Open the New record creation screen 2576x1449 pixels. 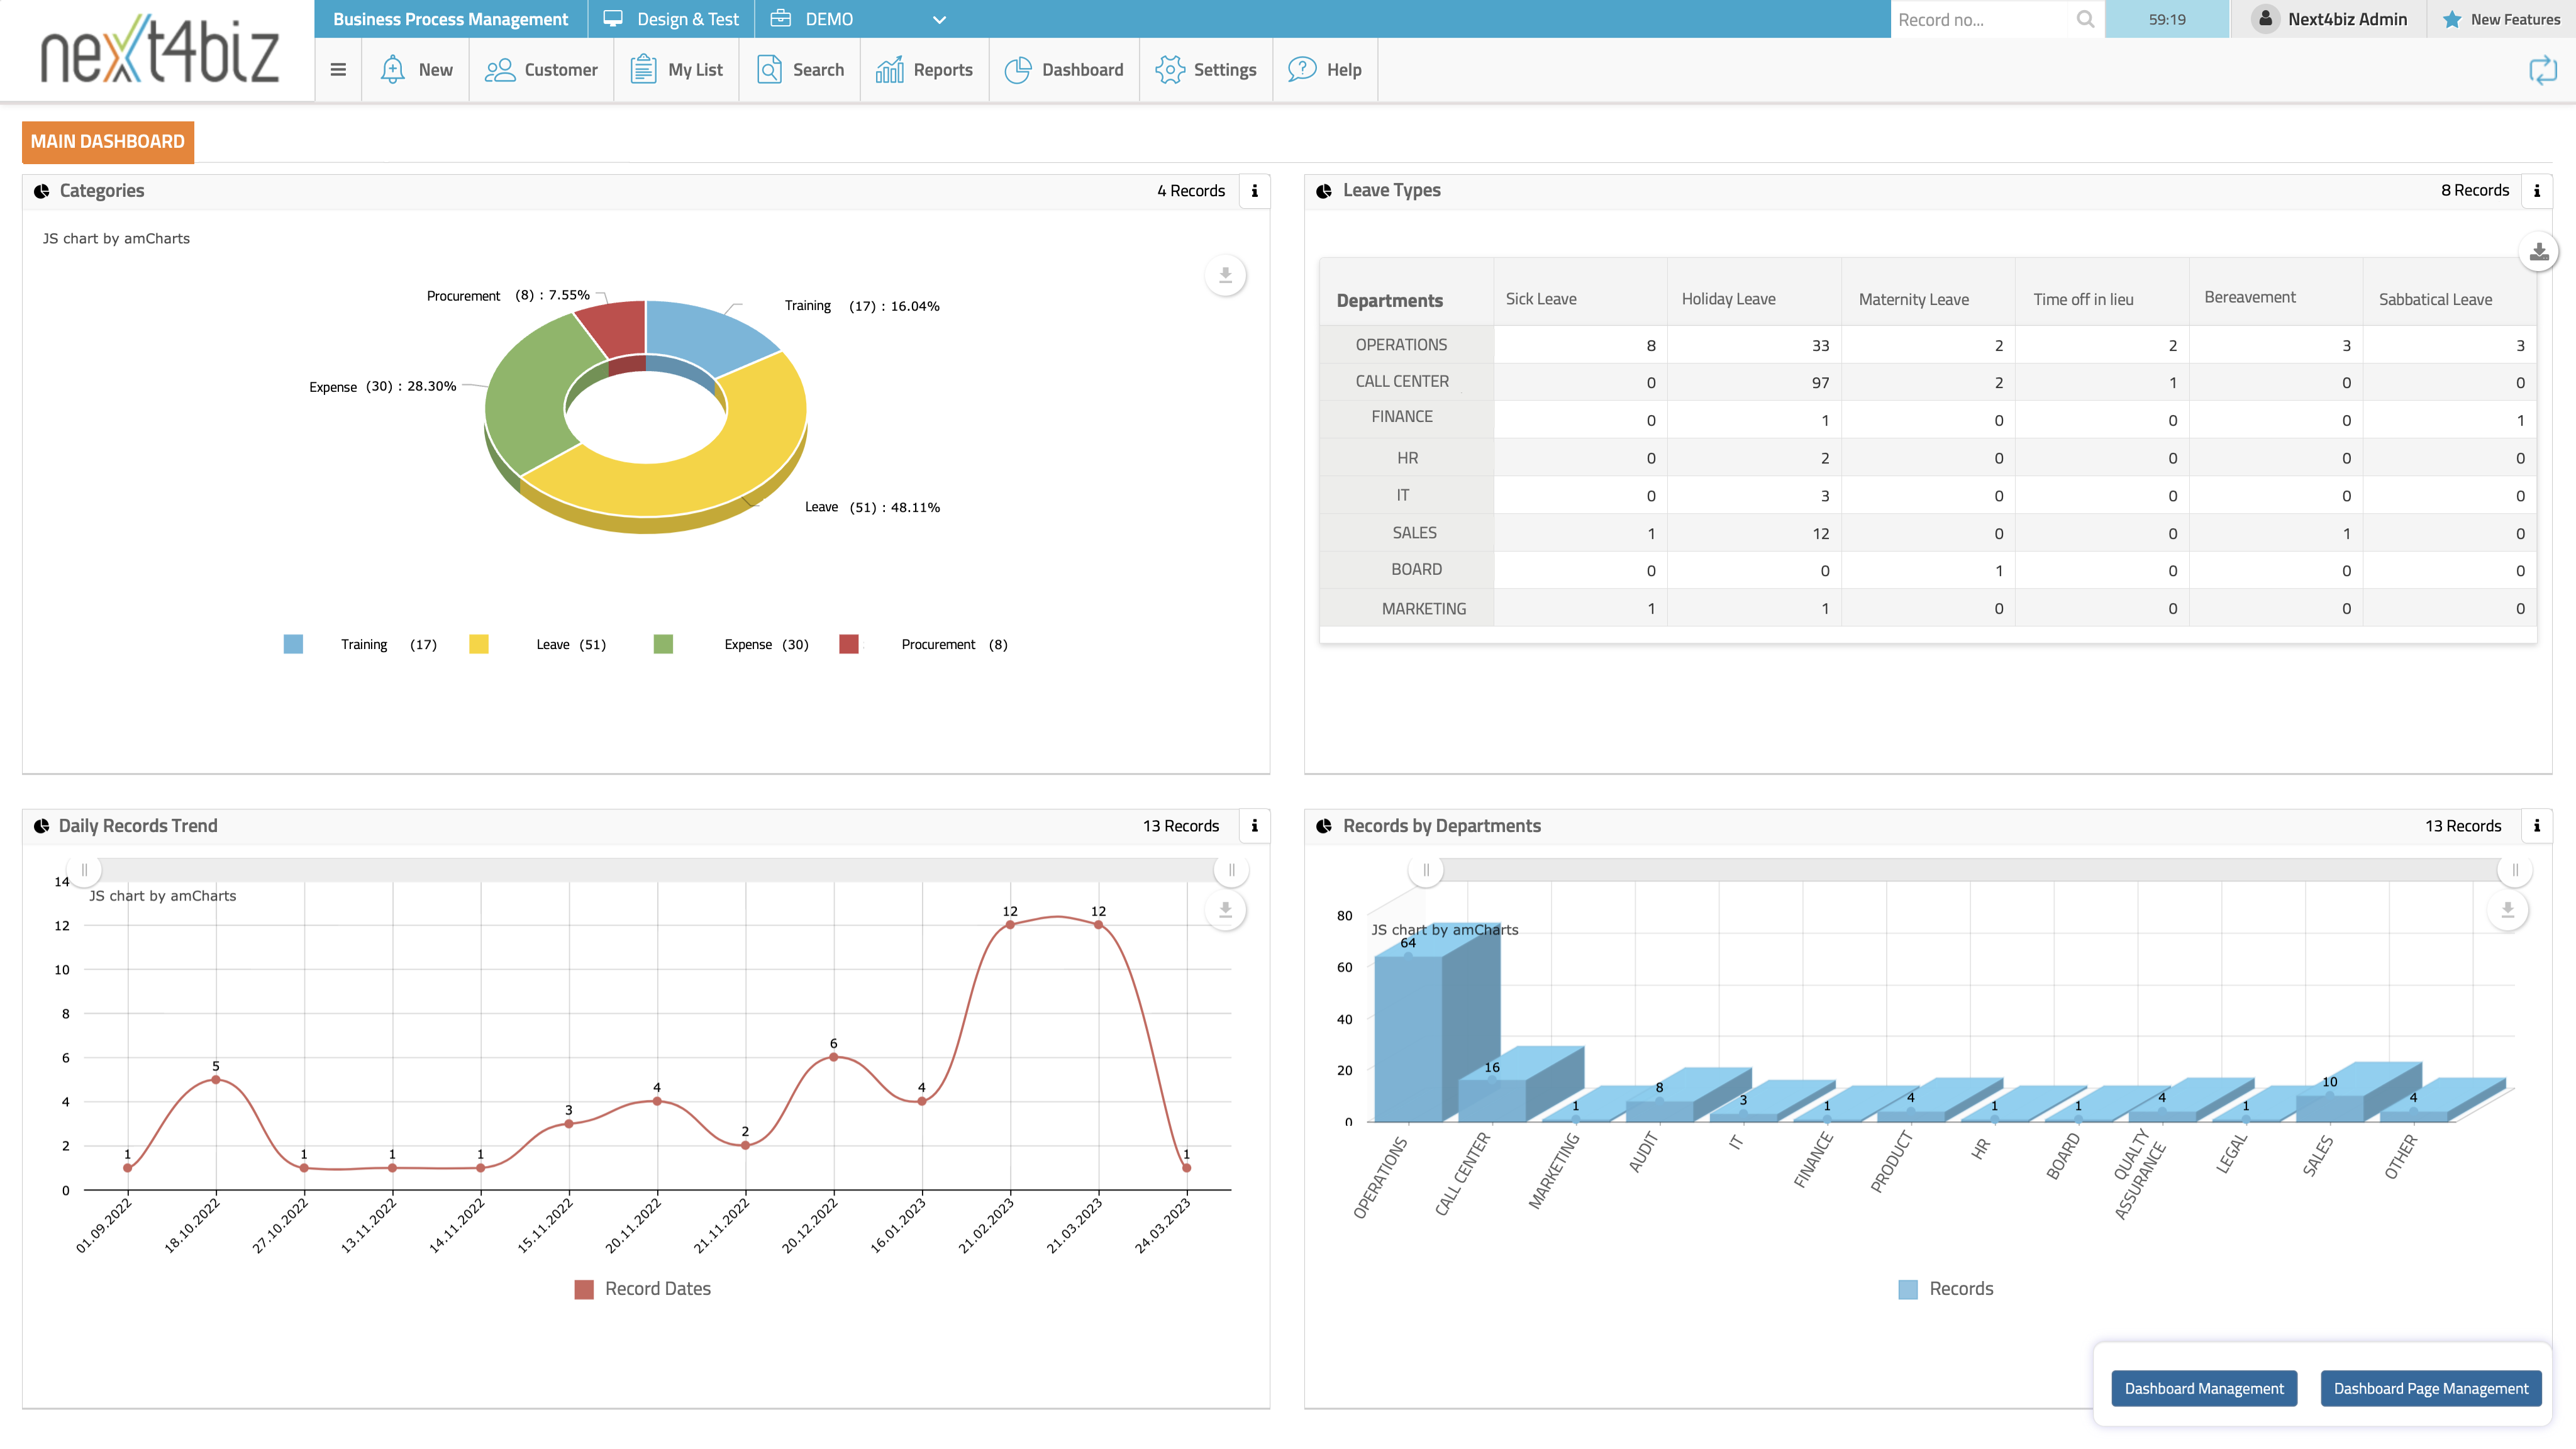pos(415,69)
